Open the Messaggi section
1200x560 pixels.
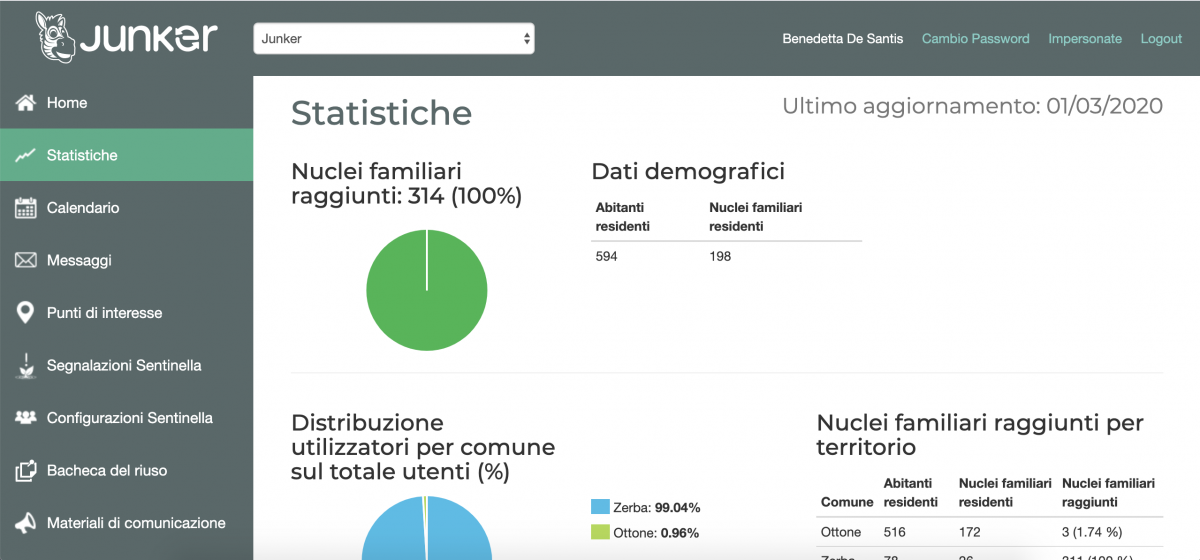[126, 260]
